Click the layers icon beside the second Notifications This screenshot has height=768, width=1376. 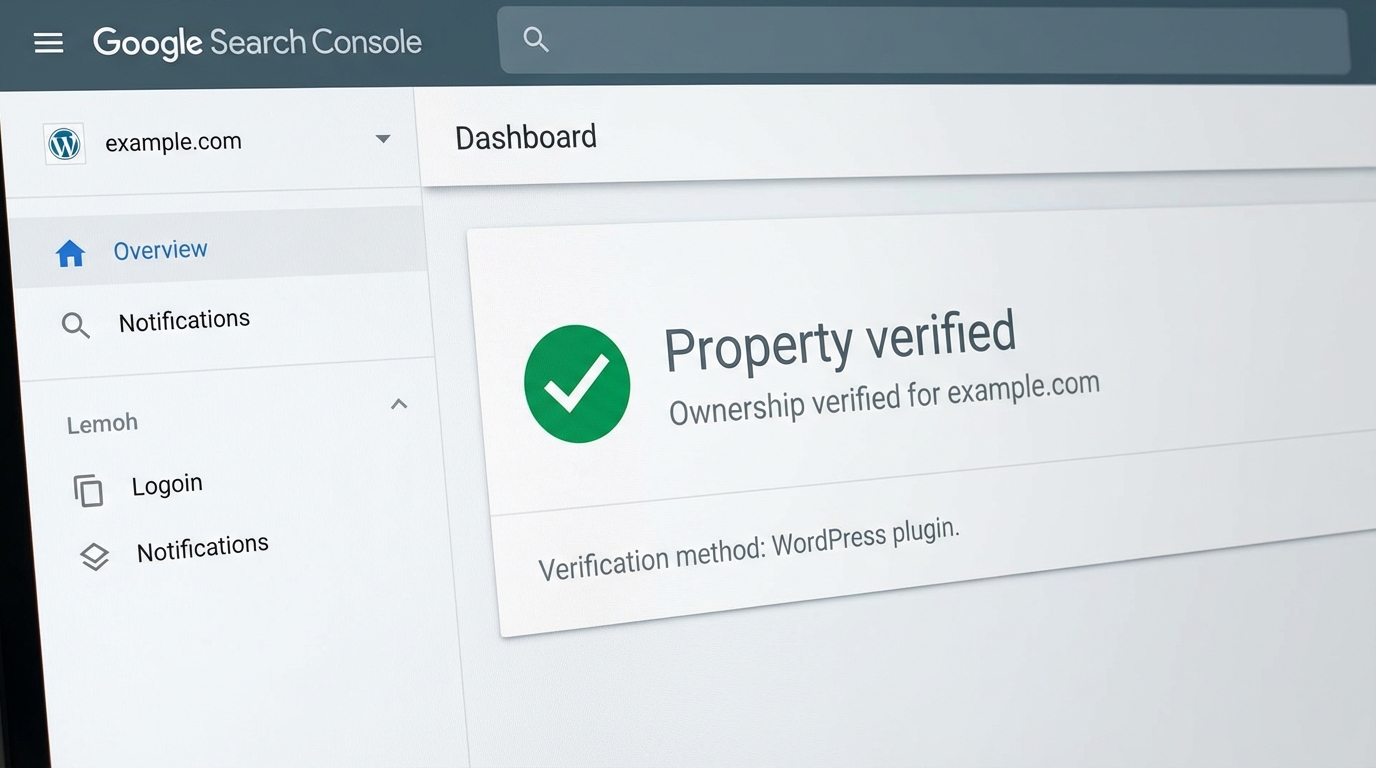click(93, 556)
